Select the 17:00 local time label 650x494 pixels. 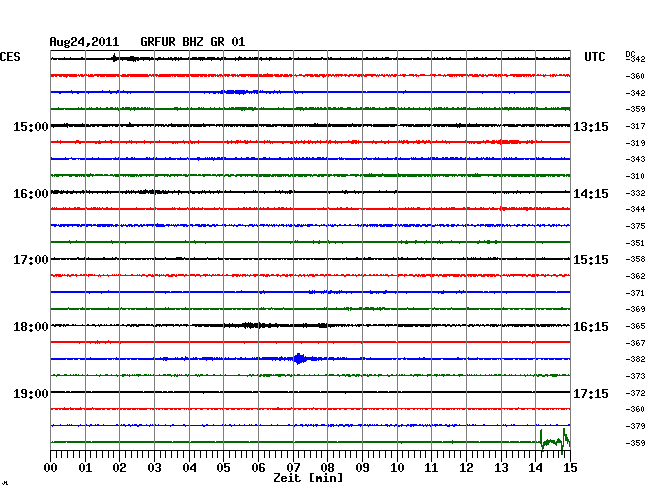coord(31,260)
